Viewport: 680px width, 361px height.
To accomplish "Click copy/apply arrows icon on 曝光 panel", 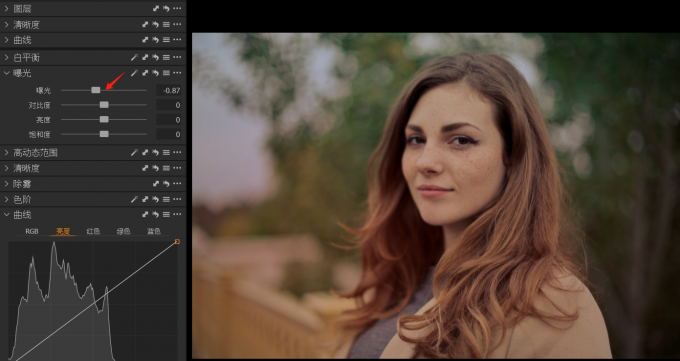I will click(145, 73).
